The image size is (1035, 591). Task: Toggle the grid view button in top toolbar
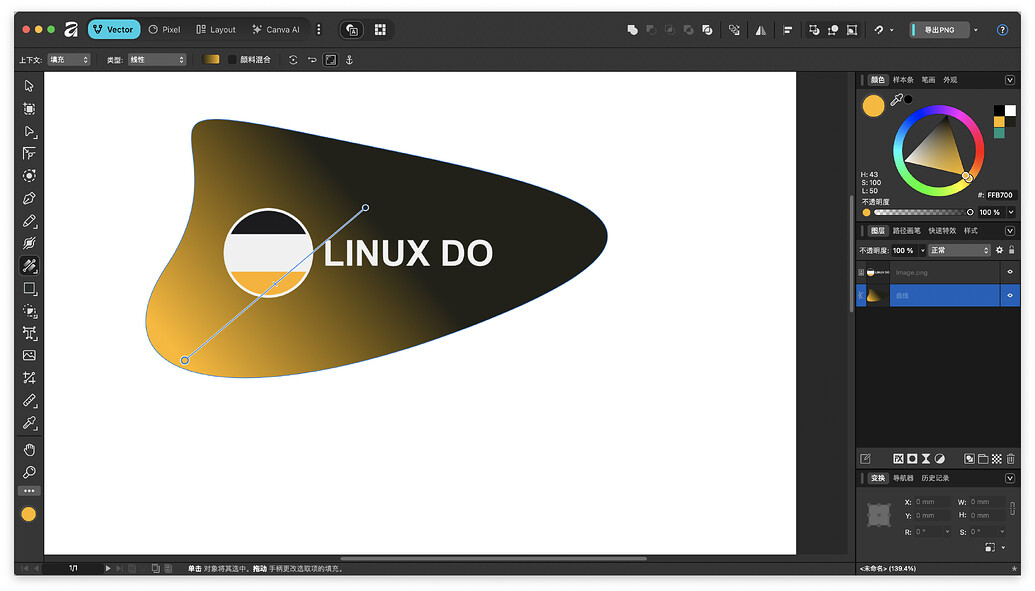tap(380, 30)
